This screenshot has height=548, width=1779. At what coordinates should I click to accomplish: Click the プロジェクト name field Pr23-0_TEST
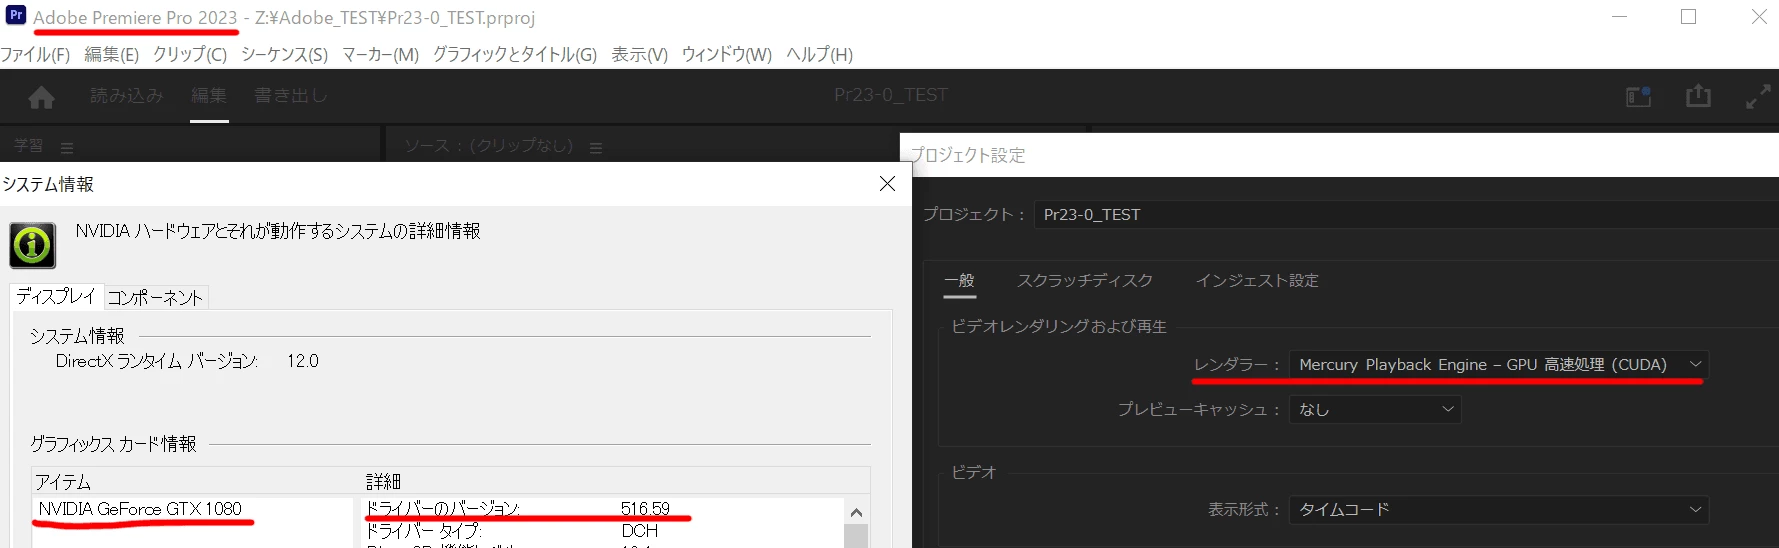click(1406, 214)
